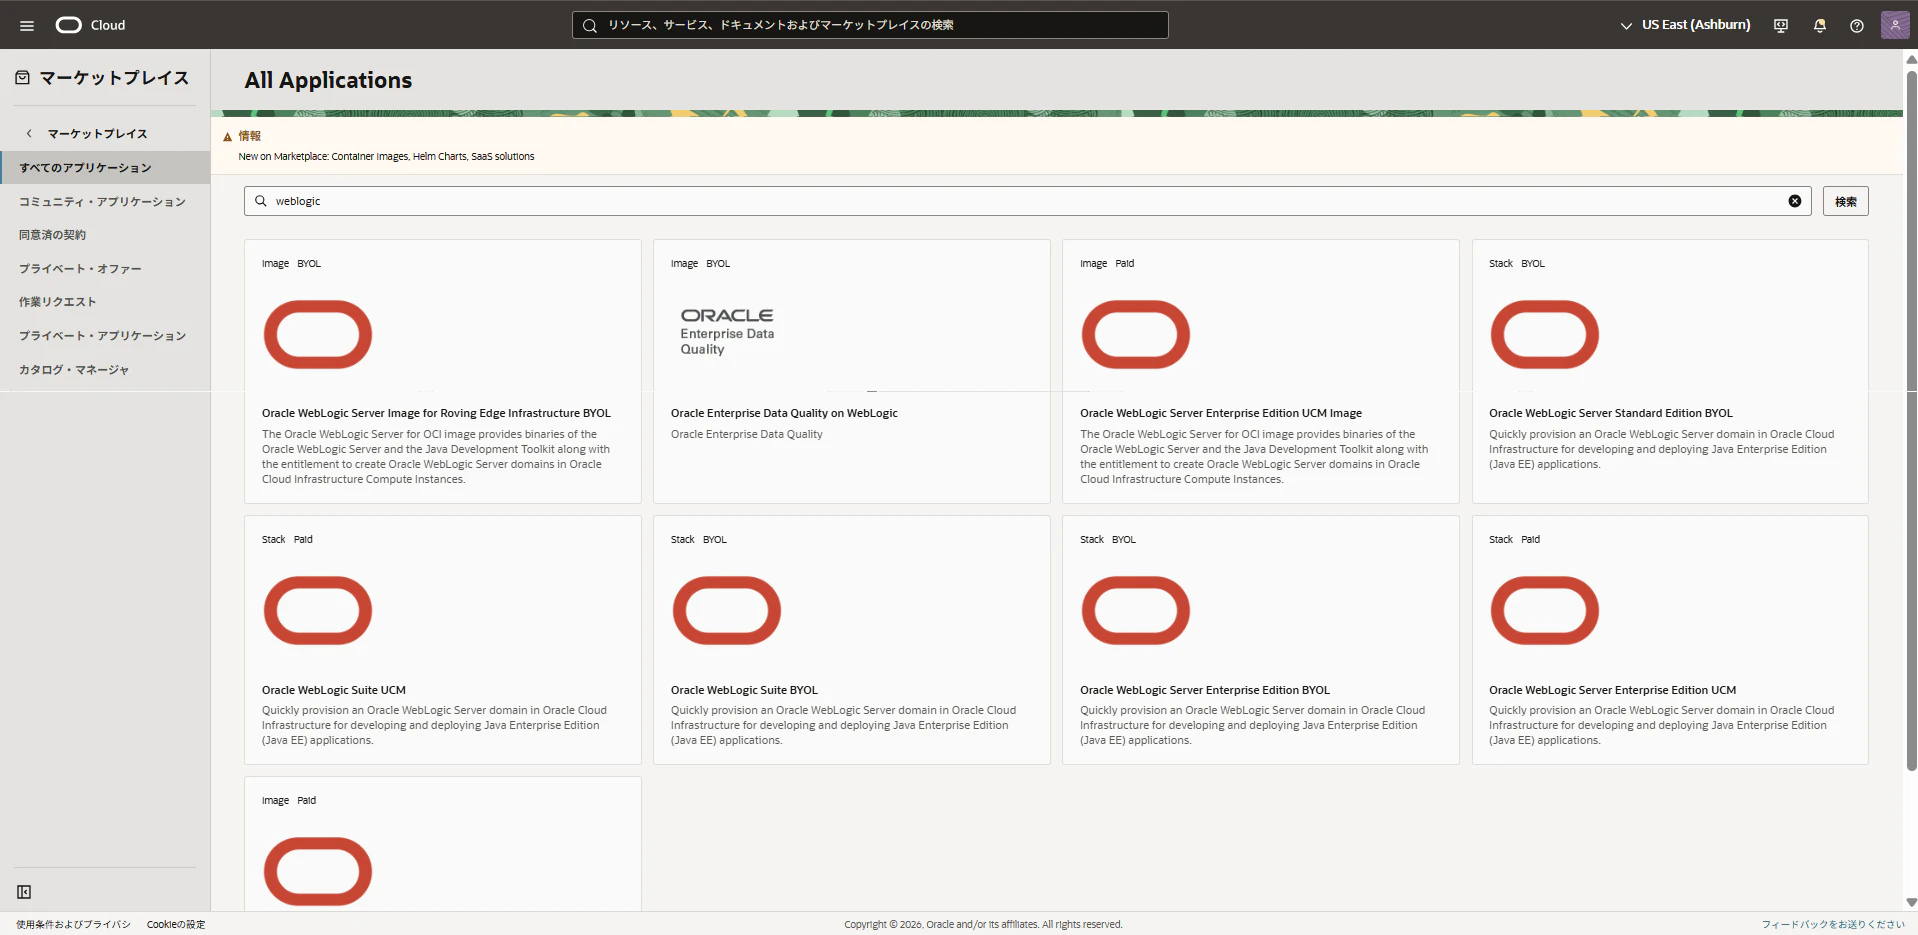Click the scrollbar down arrow
The width and height of the screenshot is (1918, 935).
[1911, 902]
